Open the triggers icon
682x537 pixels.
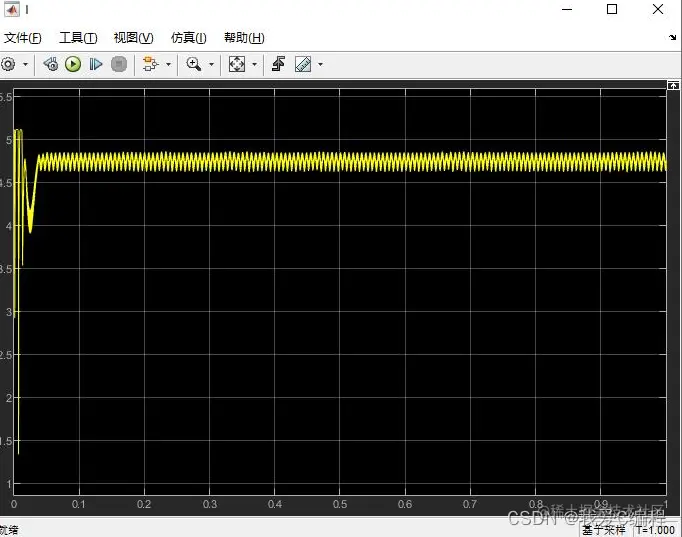[278, 64]
